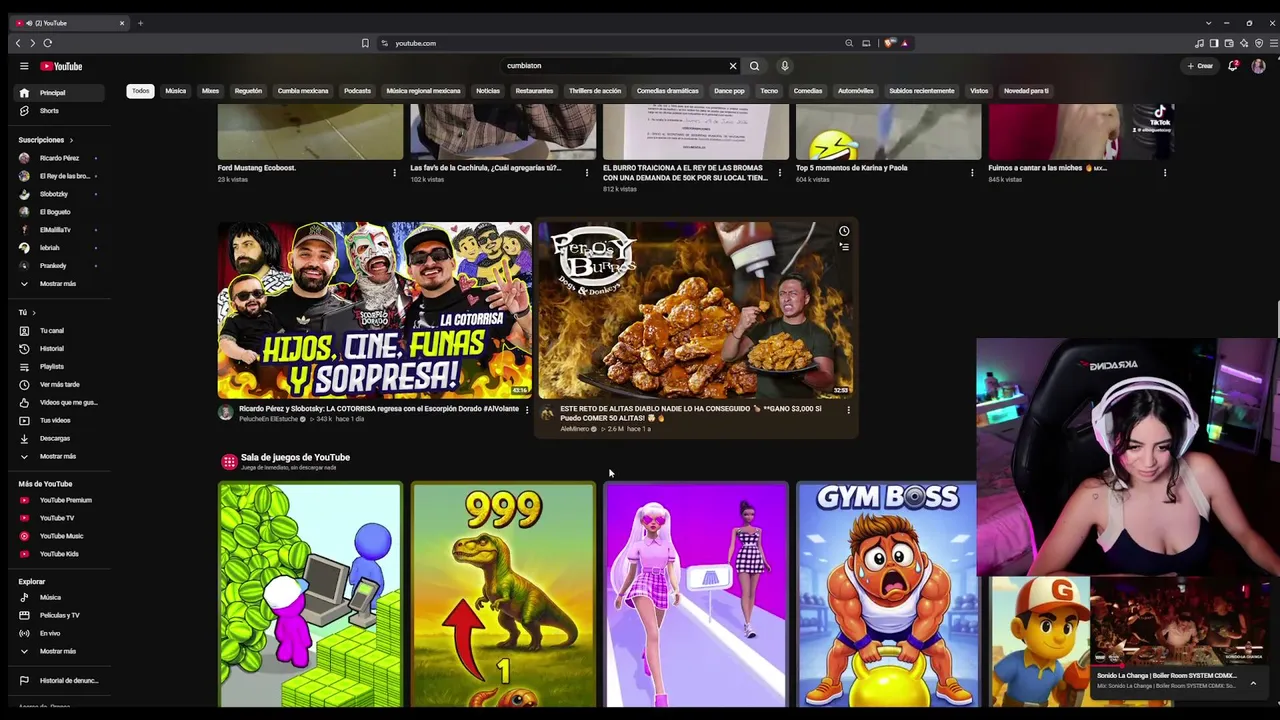Click the YouTube logo
Viewport: 1280px width, 720px height.
(61, 66)
